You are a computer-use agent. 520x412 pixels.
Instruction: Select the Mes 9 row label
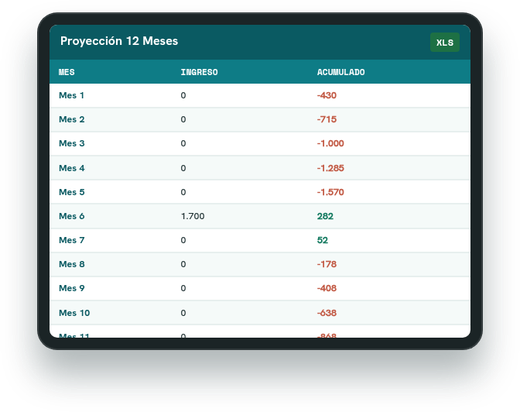[72, 288]
